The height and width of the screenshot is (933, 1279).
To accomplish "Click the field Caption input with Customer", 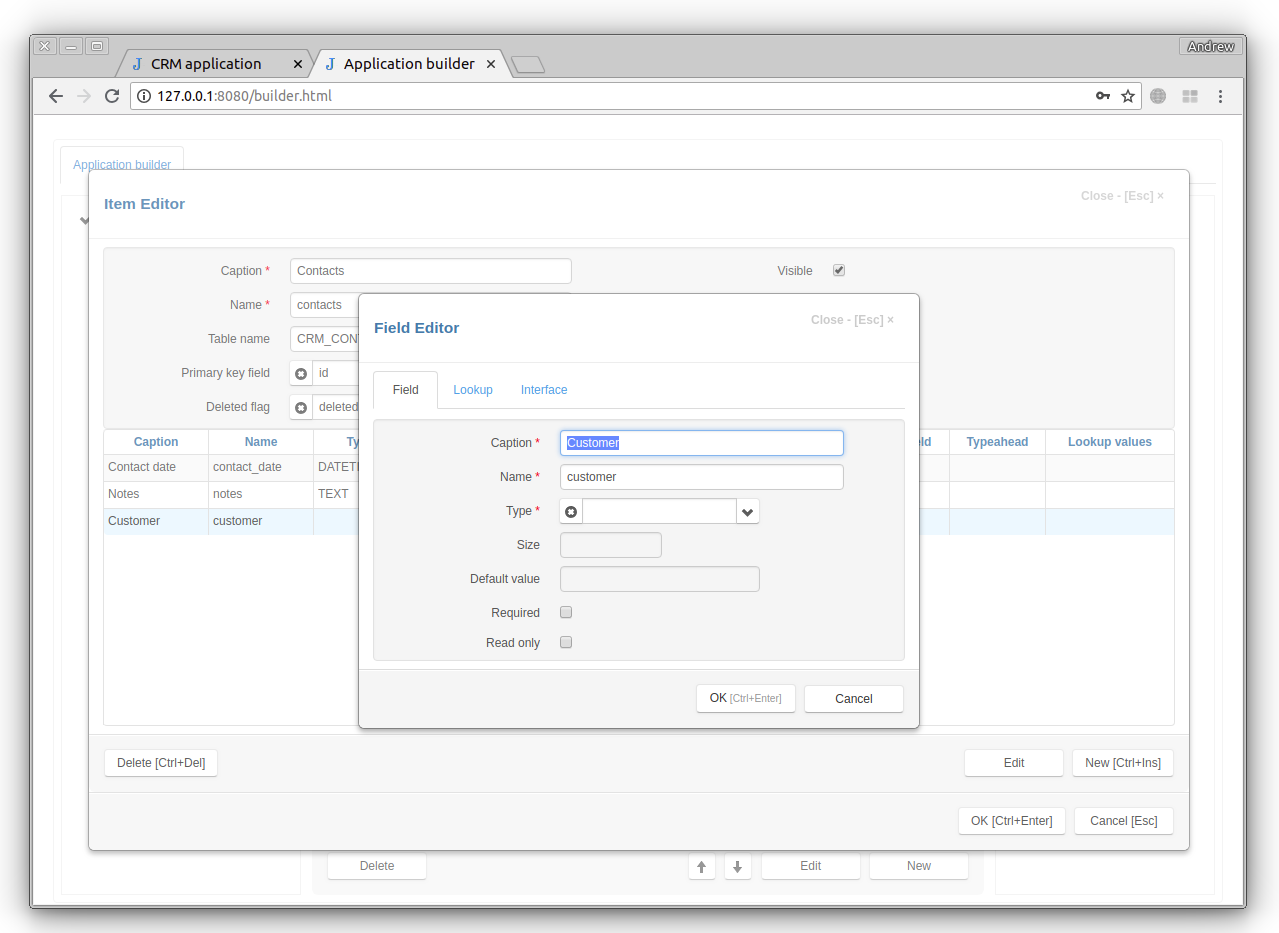I will pos(702,443).
